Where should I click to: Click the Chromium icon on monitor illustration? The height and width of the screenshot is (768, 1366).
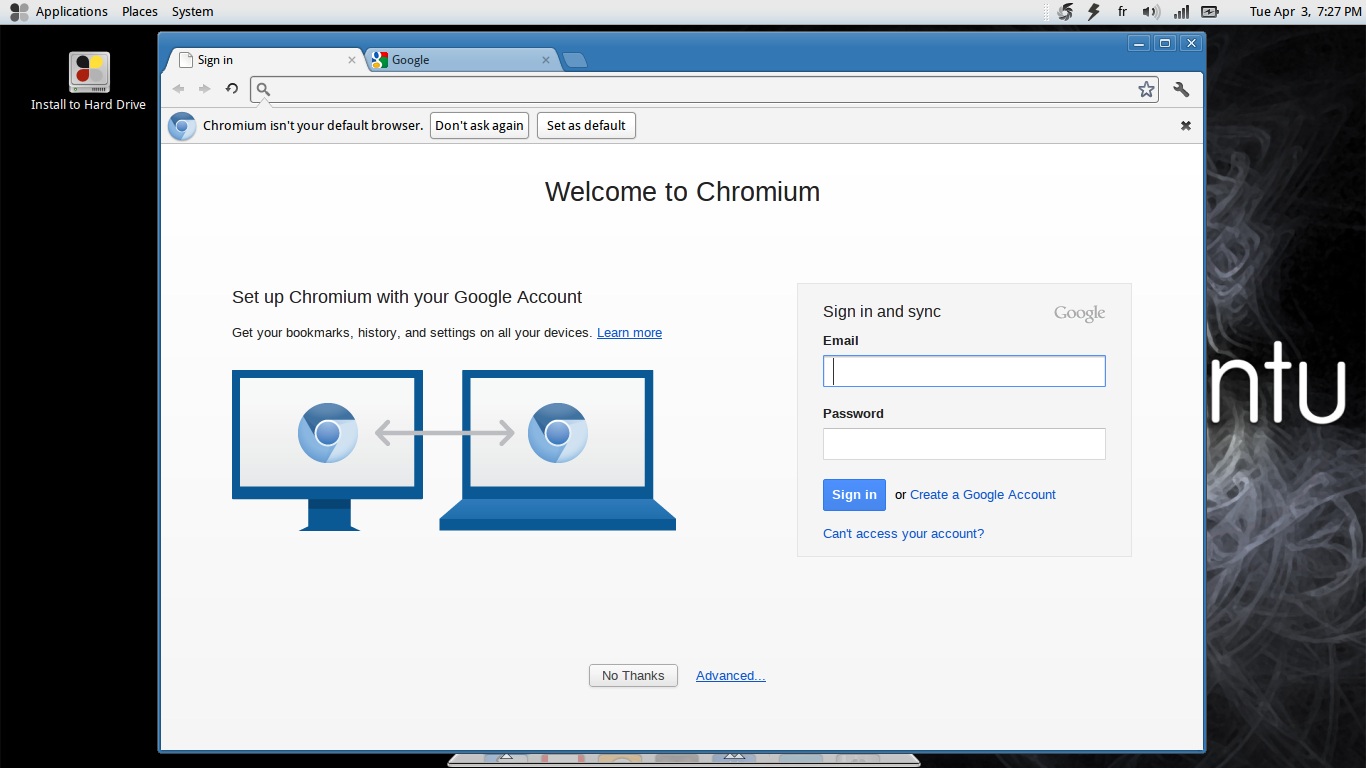pyautogui.click(x=328, y=433)
